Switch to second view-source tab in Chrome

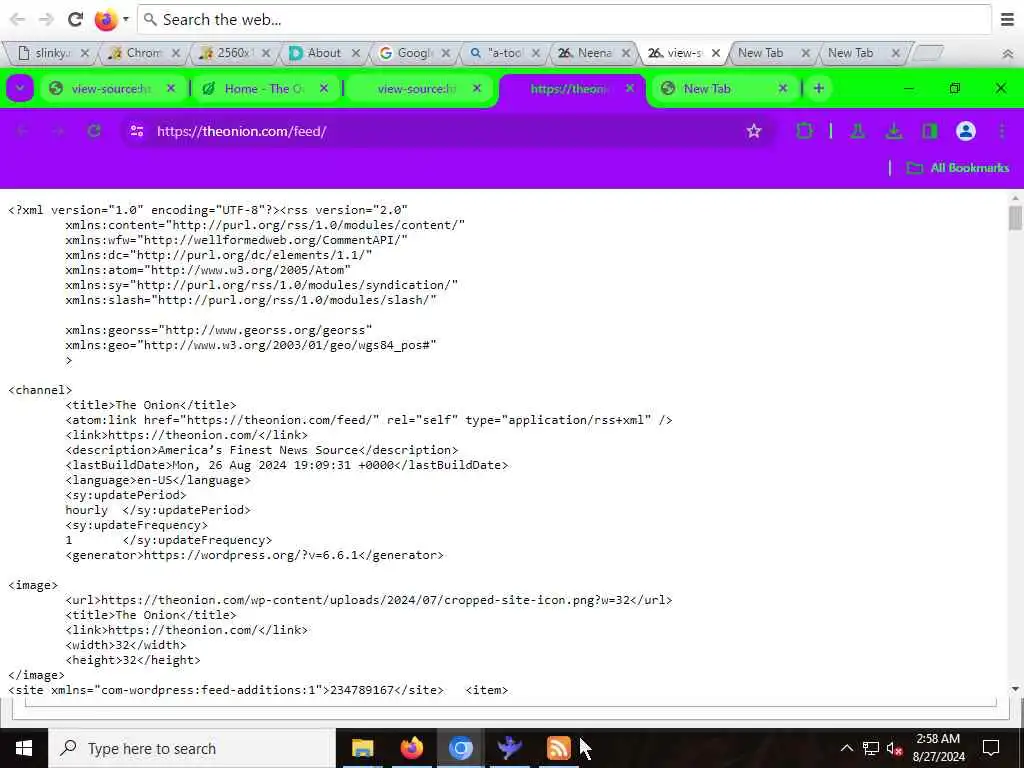pos(417,88)
